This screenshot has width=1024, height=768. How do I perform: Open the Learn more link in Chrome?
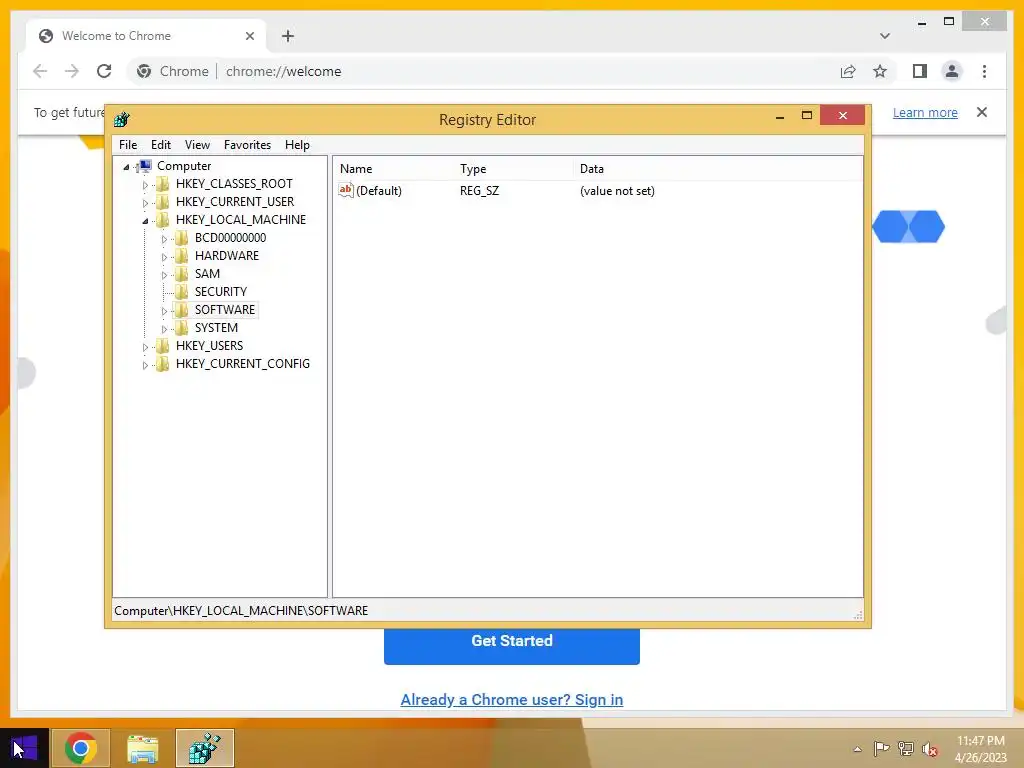pos(925,112)
